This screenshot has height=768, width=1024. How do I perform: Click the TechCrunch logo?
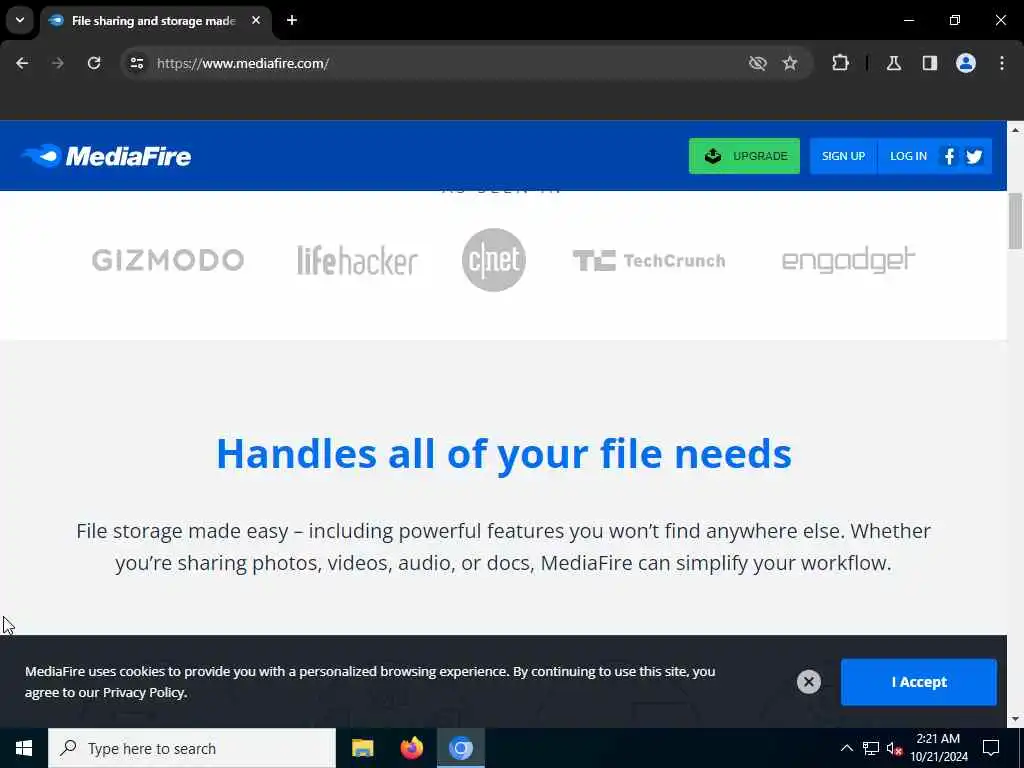pyautogui.click(x=649, y=261)
